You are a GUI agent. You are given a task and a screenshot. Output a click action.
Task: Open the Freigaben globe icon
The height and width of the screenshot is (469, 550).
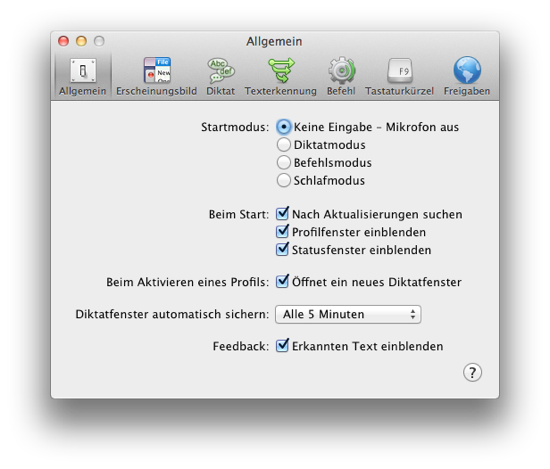click(x=467, y=70)
